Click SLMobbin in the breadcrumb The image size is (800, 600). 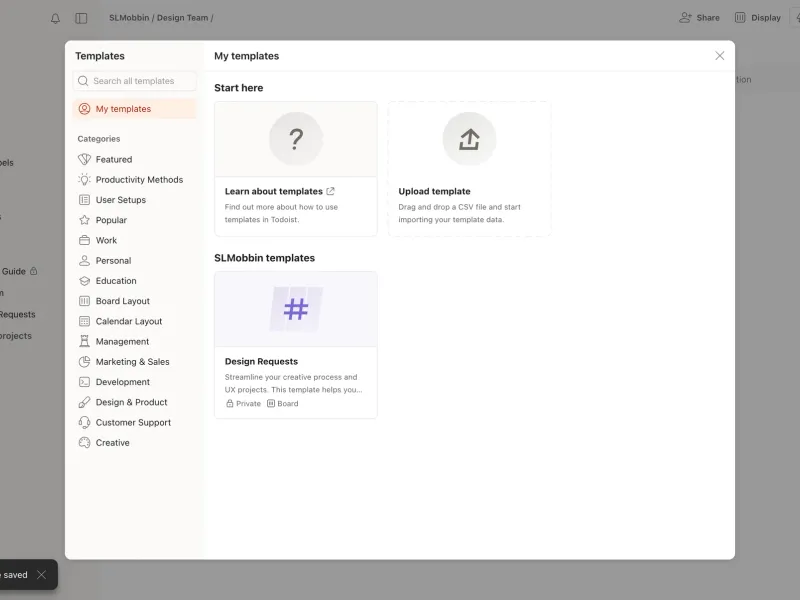129,18
